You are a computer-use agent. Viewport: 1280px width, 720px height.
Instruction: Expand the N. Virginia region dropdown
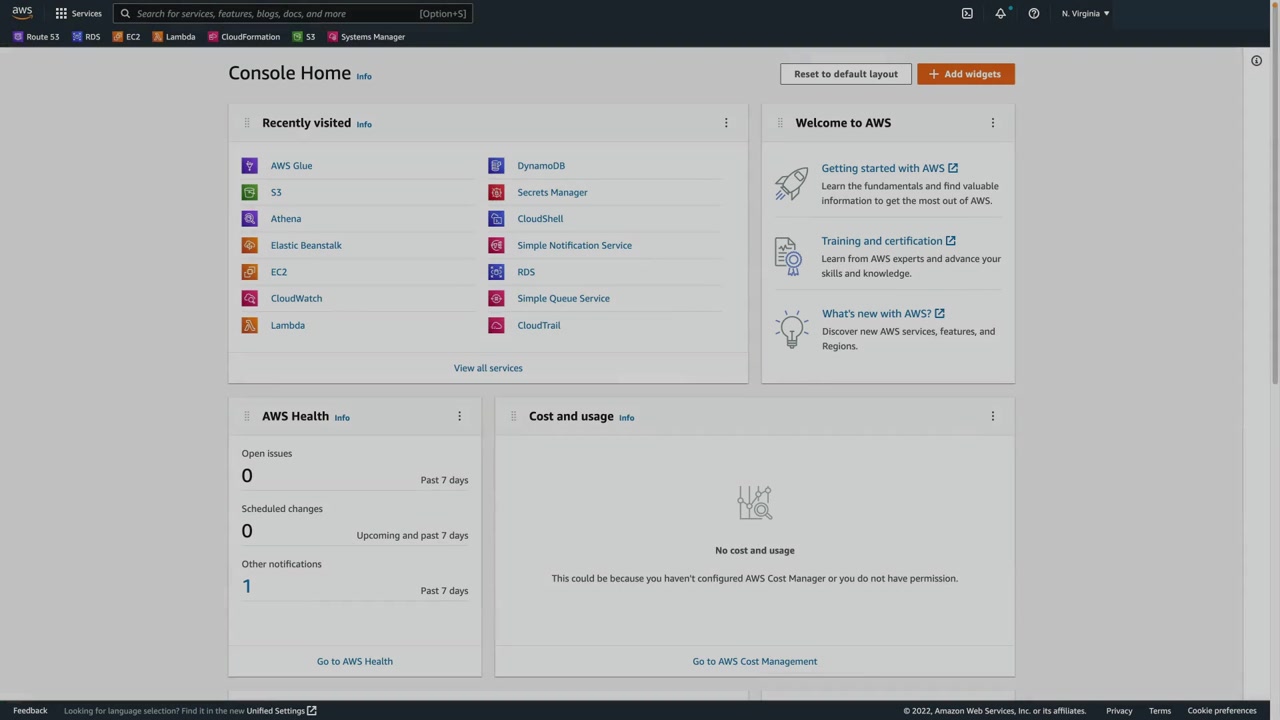(1085, 13)
